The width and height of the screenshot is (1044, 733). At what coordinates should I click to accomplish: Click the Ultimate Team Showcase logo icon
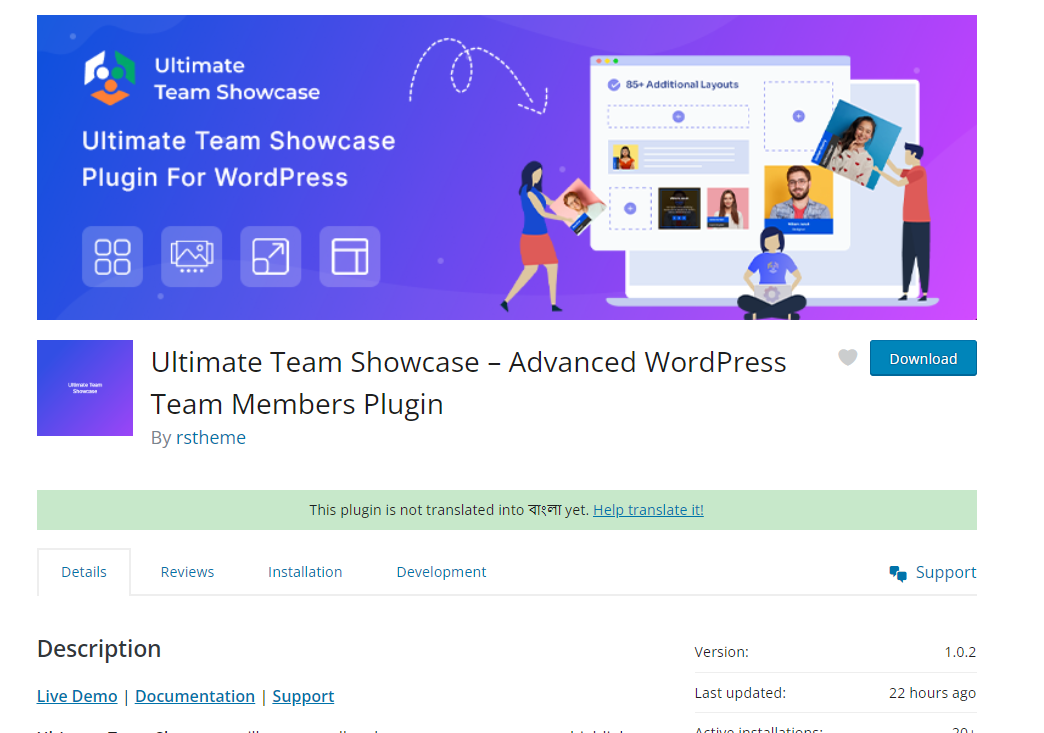click(x=110, y=77)
